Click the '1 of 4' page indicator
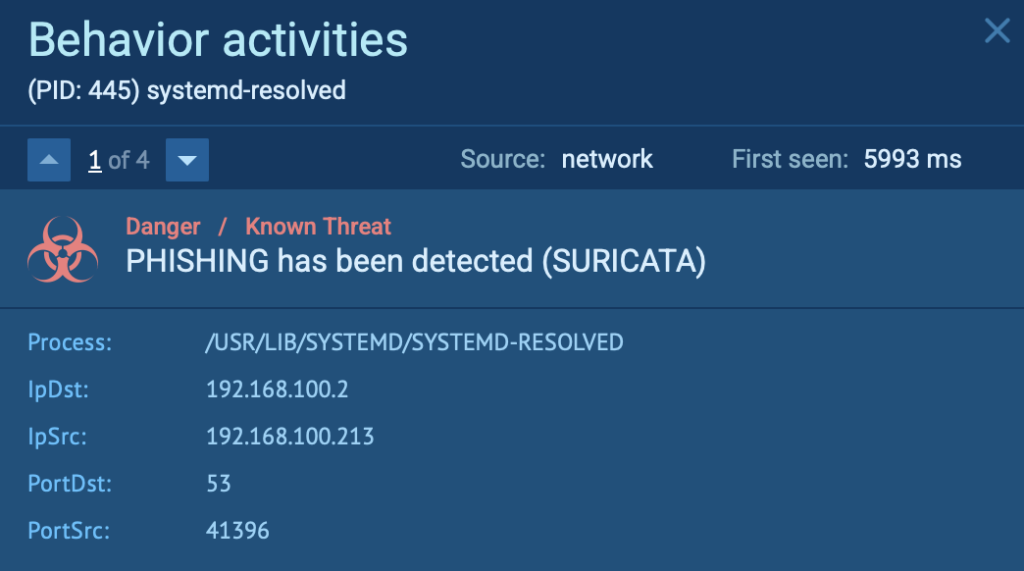The width and height of the screenshot is (1024, 571). 118,160
